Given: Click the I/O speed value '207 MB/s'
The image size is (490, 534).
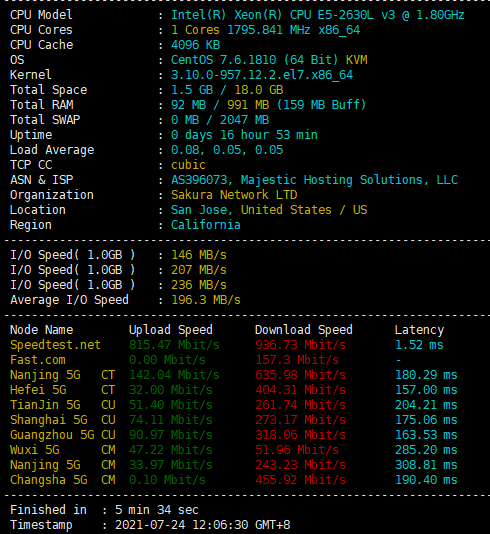Looking at the screenshot, I should point(199,270).
